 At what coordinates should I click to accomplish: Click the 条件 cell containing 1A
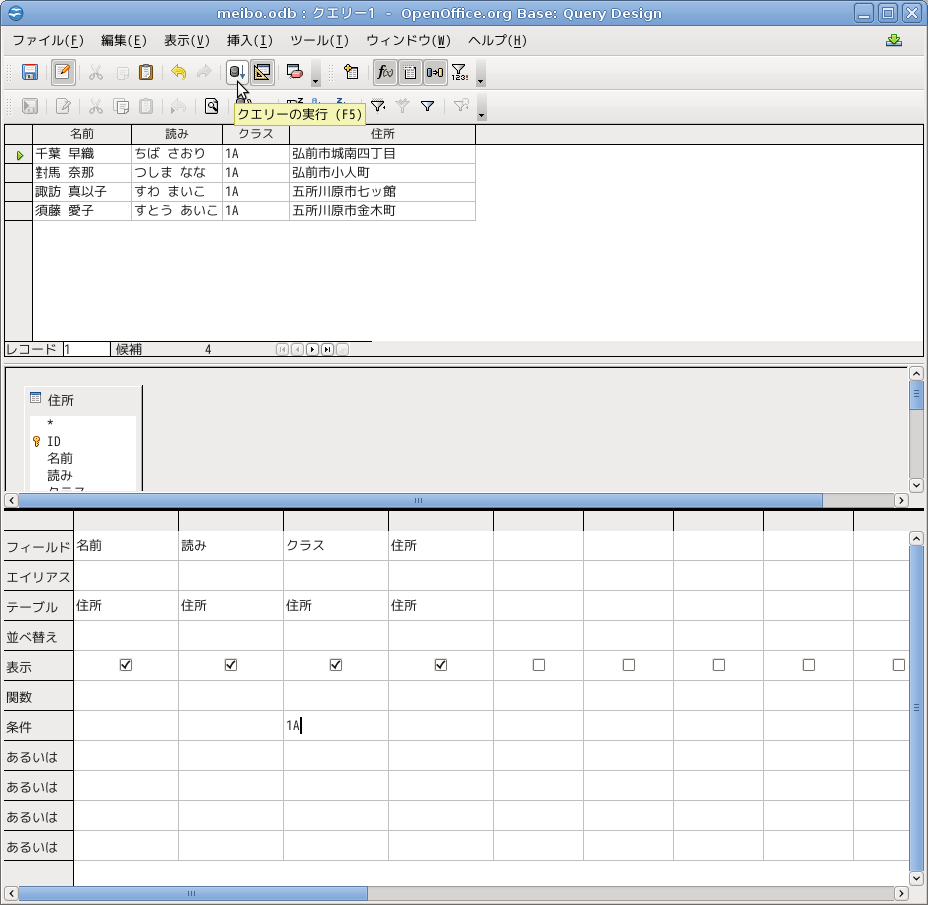coord(335,726)
